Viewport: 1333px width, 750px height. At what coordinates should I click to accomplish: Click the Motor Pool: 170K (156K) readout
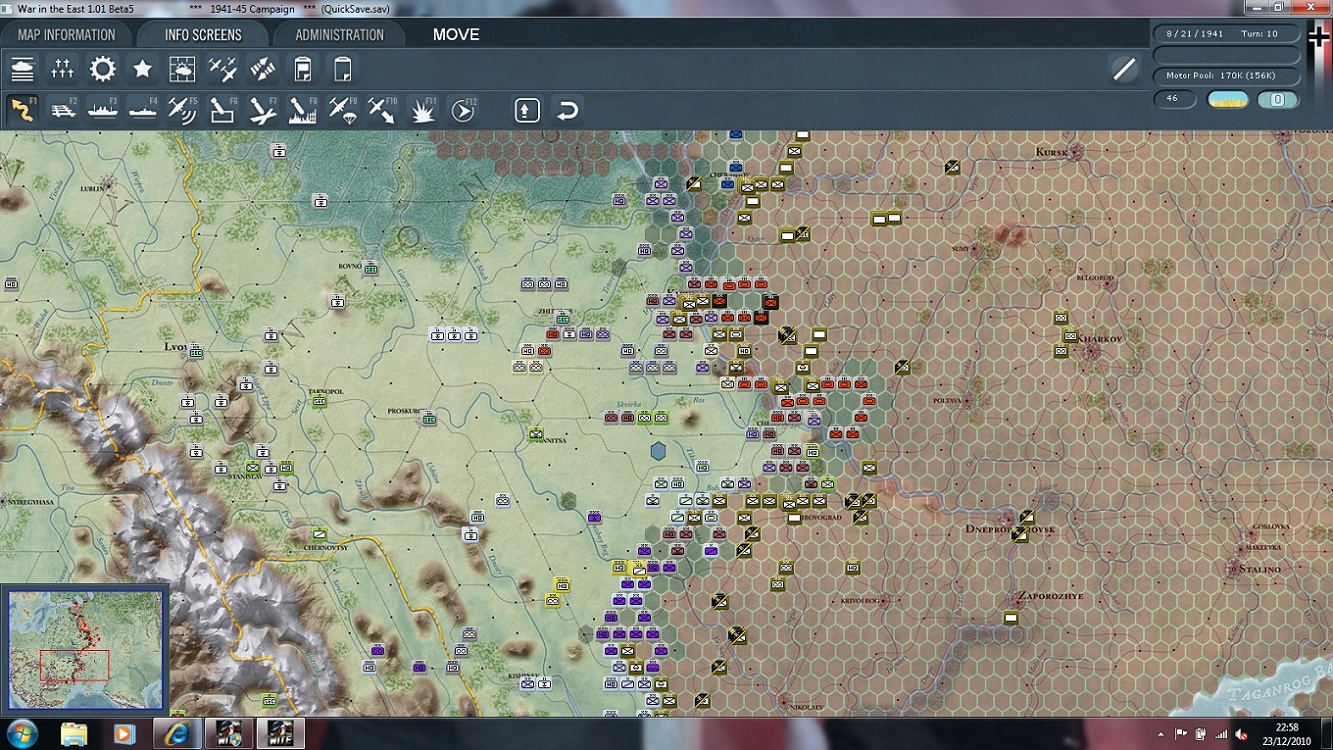1227,76
